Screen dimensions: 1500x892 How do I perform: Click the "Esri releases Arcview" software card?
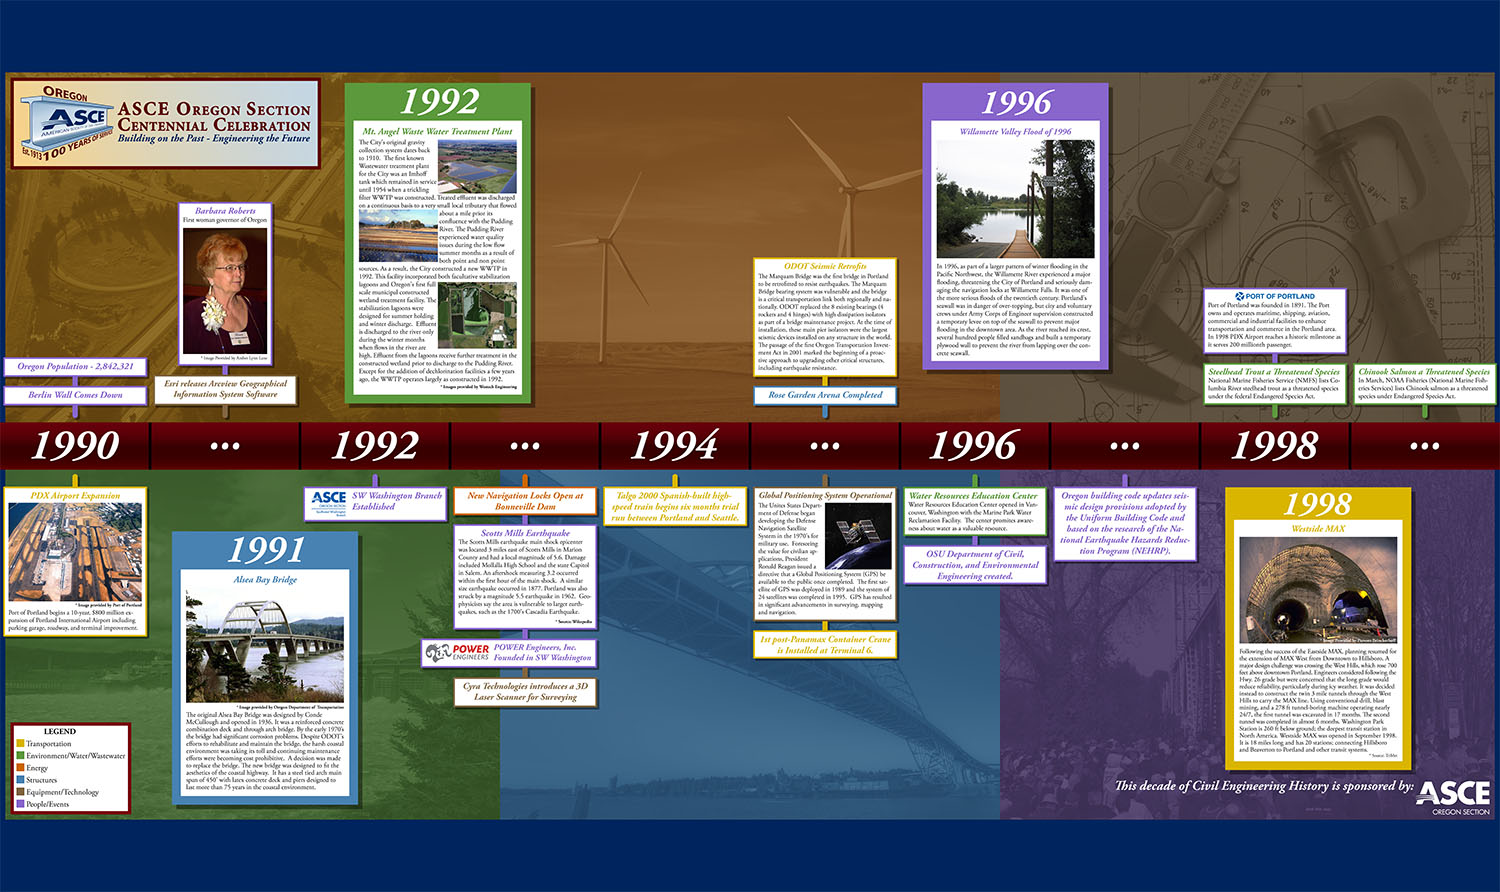click(226, 389)
